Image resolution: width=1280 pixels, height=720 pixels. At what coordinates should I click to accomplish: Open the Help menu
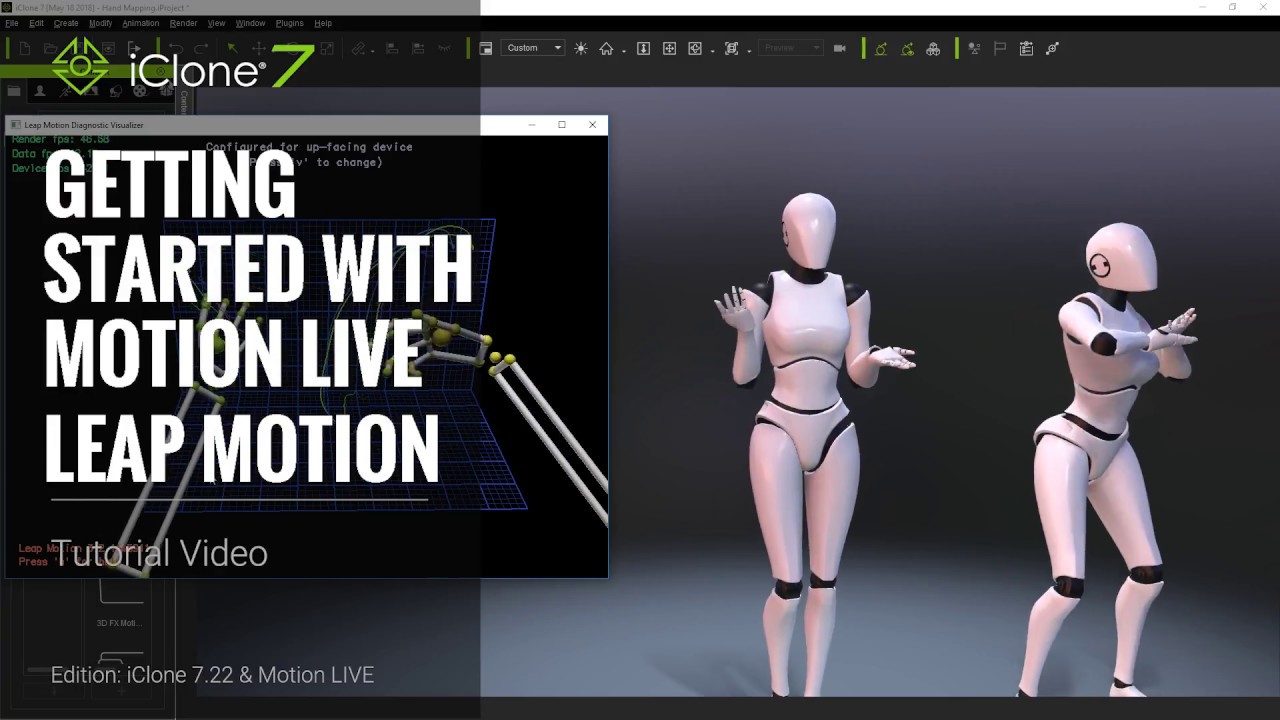click(x=323, y=23)
